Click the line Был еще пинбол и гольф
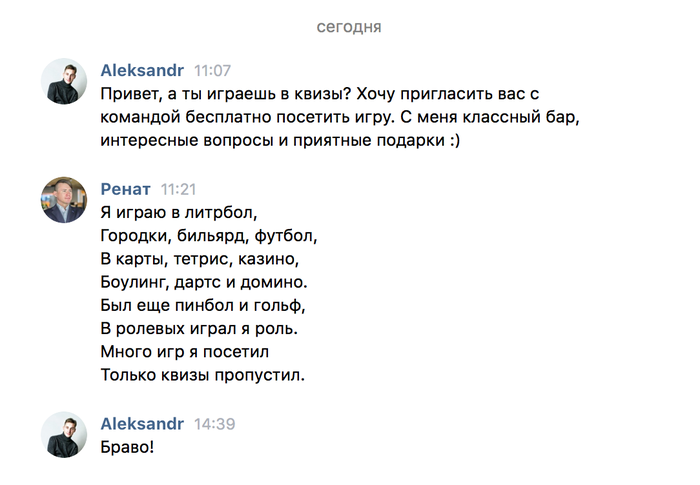Screen dimensions: 700x485 (202, 305)
